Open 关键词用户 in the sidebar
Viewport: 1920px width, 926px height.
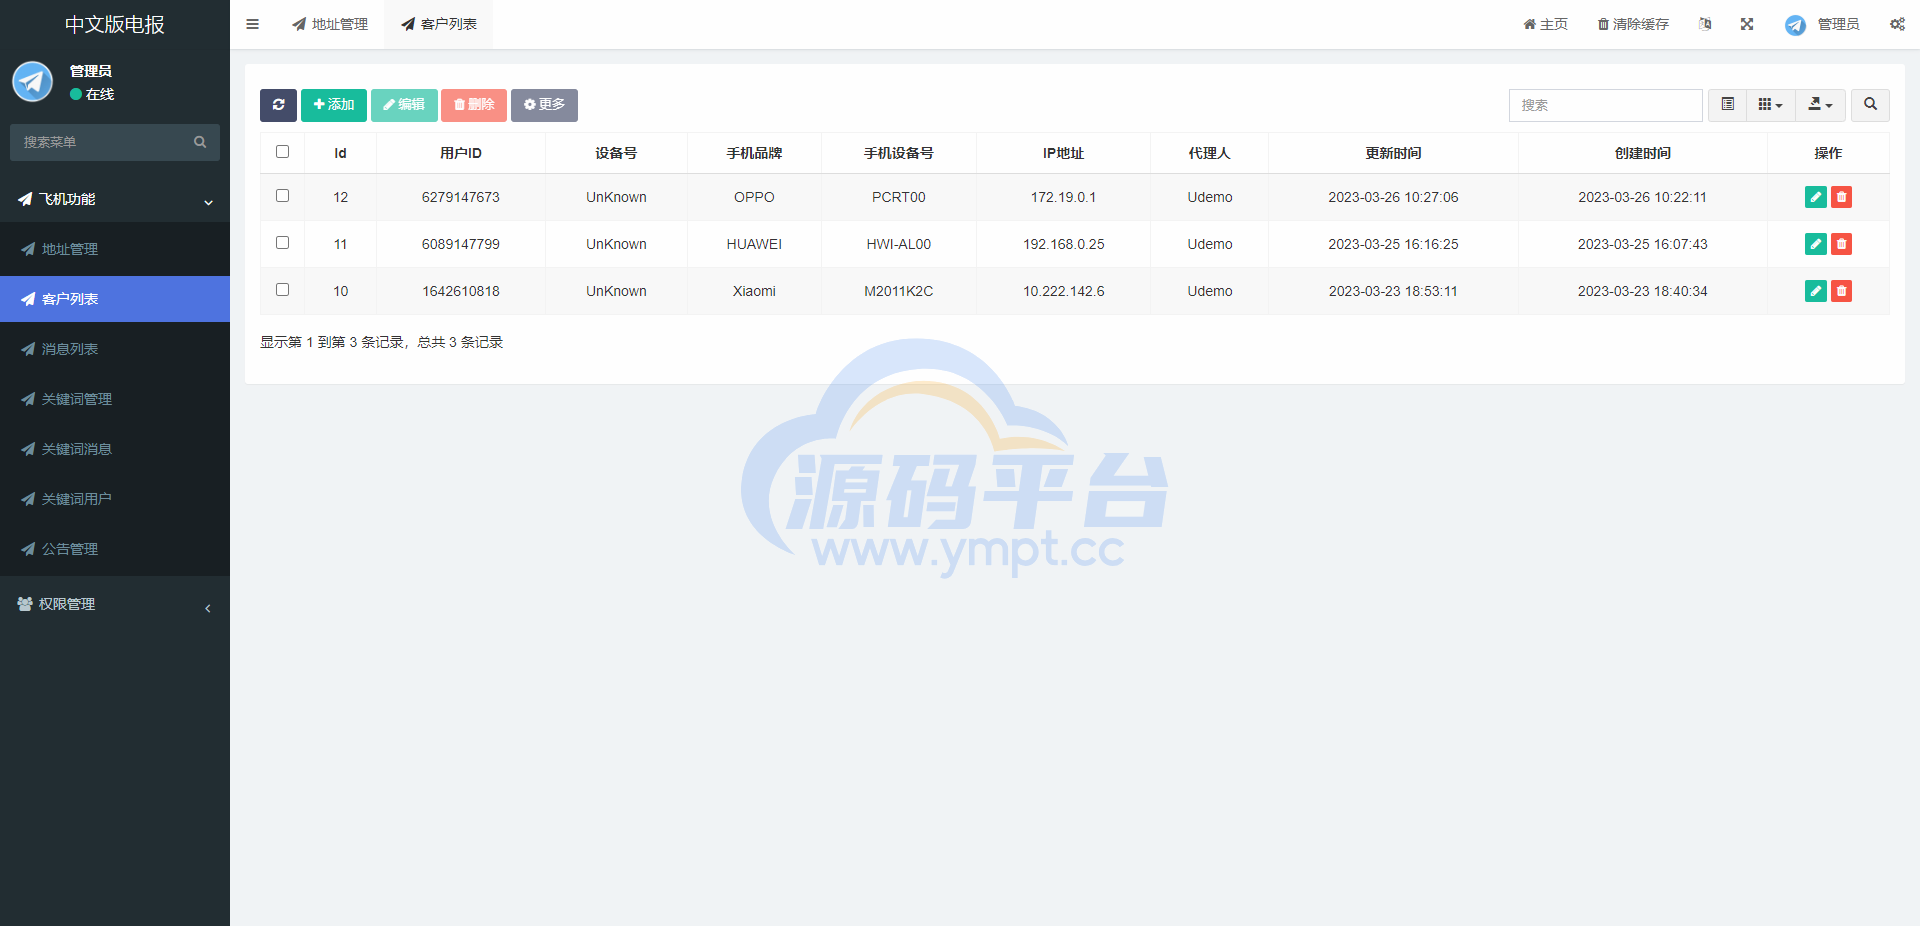pyautogui.click(x=115, y=499)
